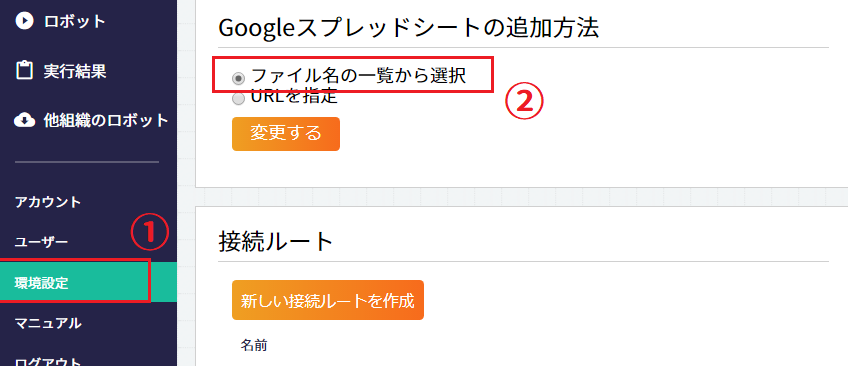
Task: Open the ユーザー sidebar item
Action: (41, 242)
